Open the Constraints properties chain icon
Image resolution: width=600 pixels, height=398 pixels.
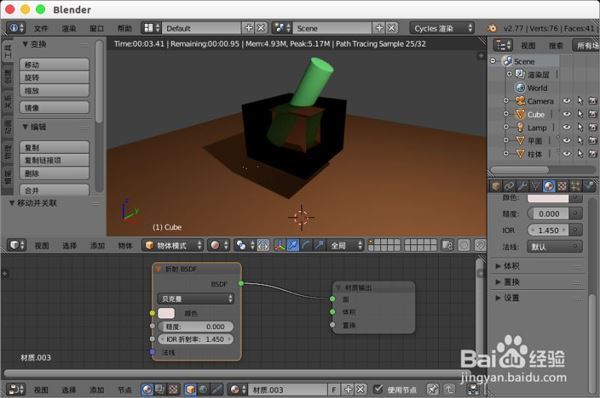tap(509, 186)
